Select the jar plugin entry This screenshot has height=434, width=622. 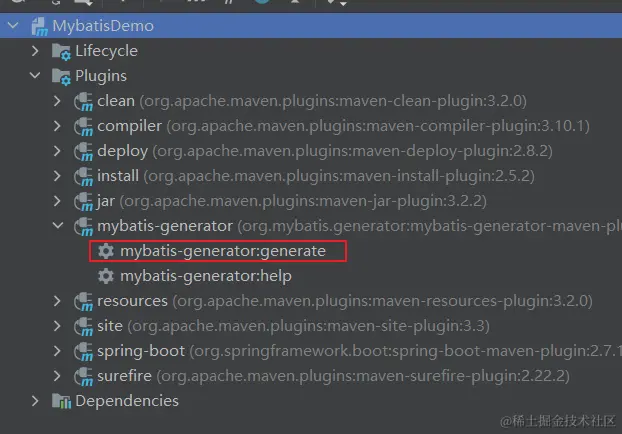(292, 201)
